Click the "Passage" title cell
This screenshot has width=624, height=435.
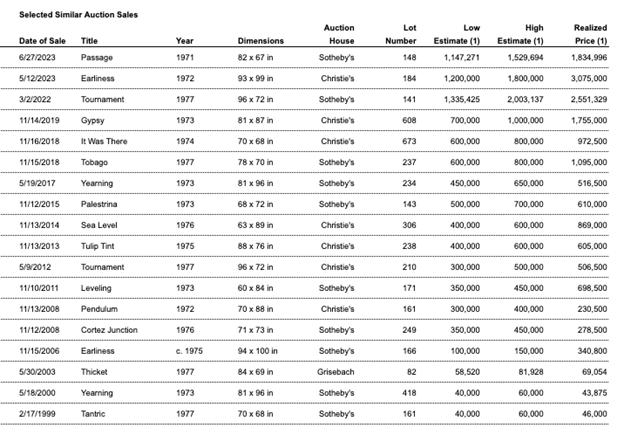(97, 57)
